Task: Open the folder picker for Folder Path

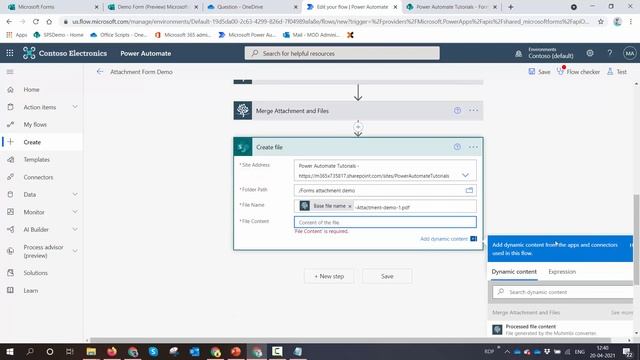Action: [469, 190]
